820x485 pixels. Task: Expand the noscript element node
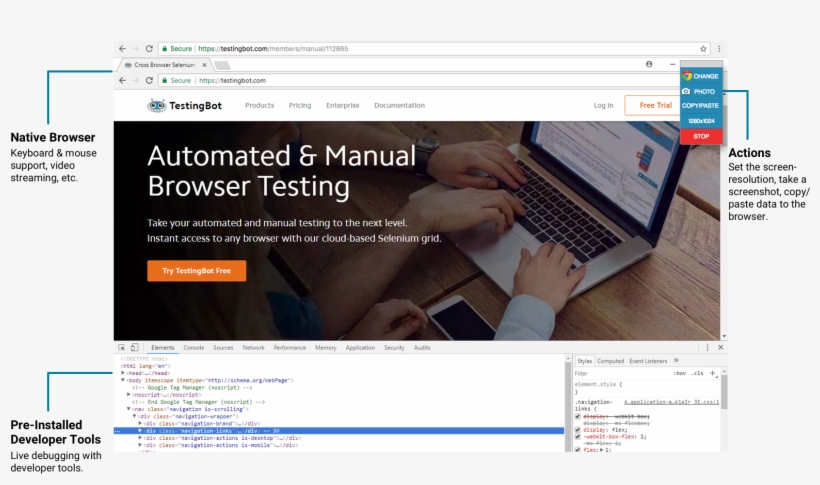coord(129,394)
